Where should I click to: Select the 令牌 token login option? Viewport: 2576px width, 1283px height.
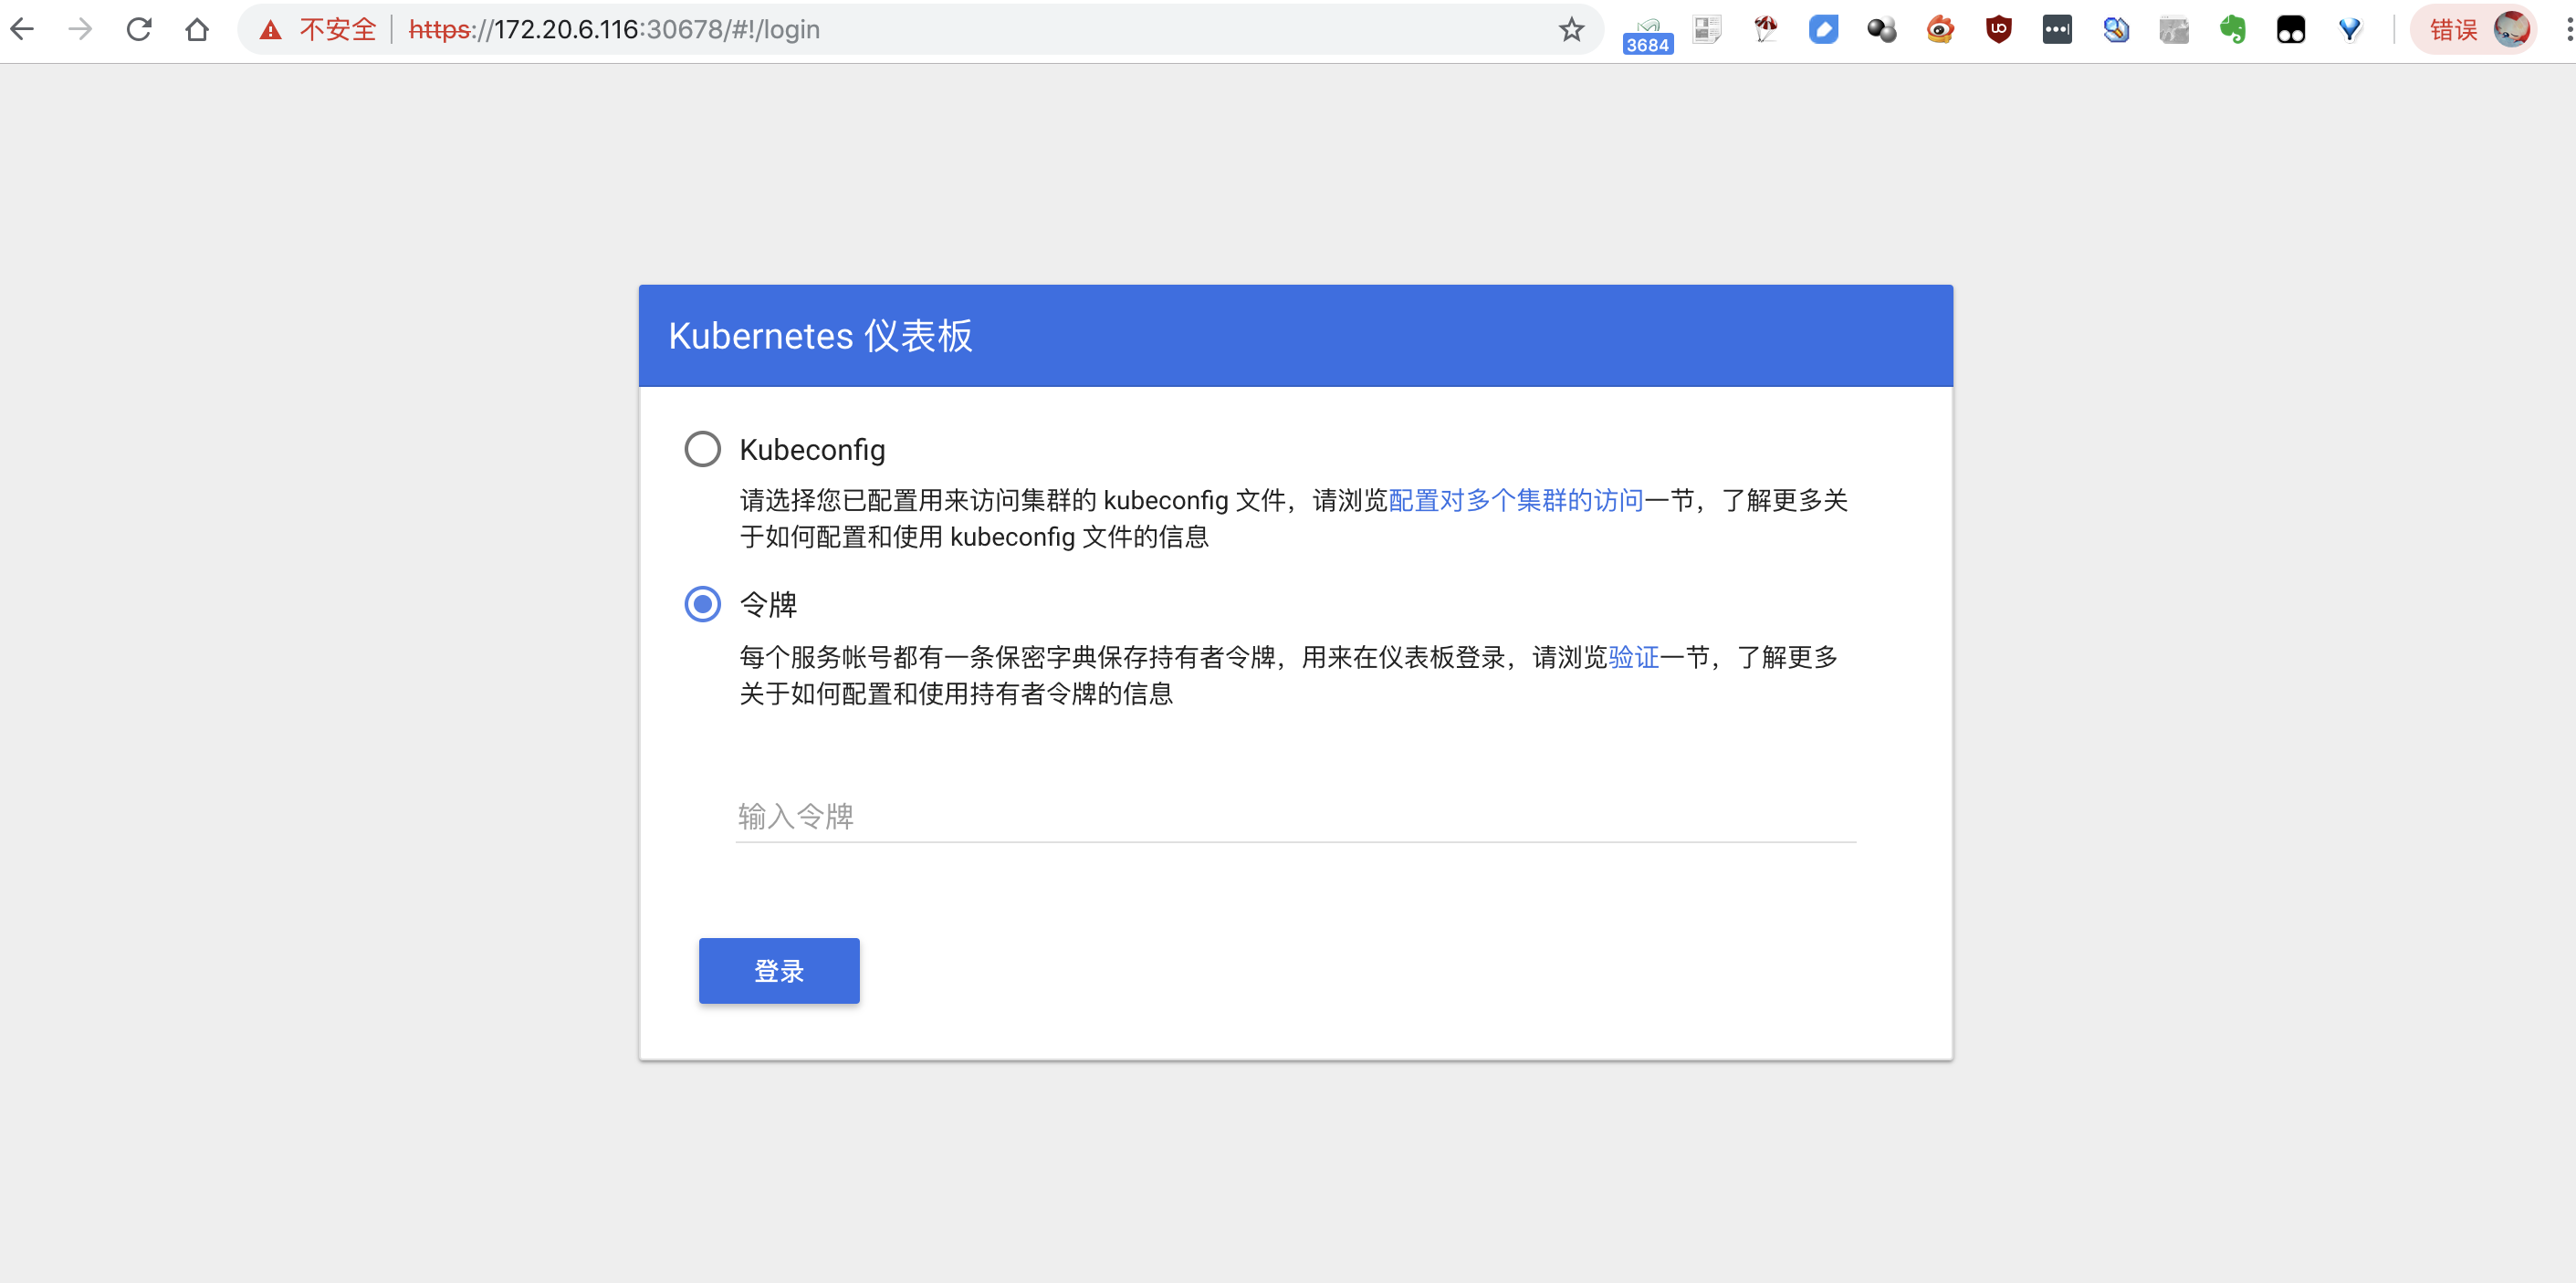click(x=703, y=604)
